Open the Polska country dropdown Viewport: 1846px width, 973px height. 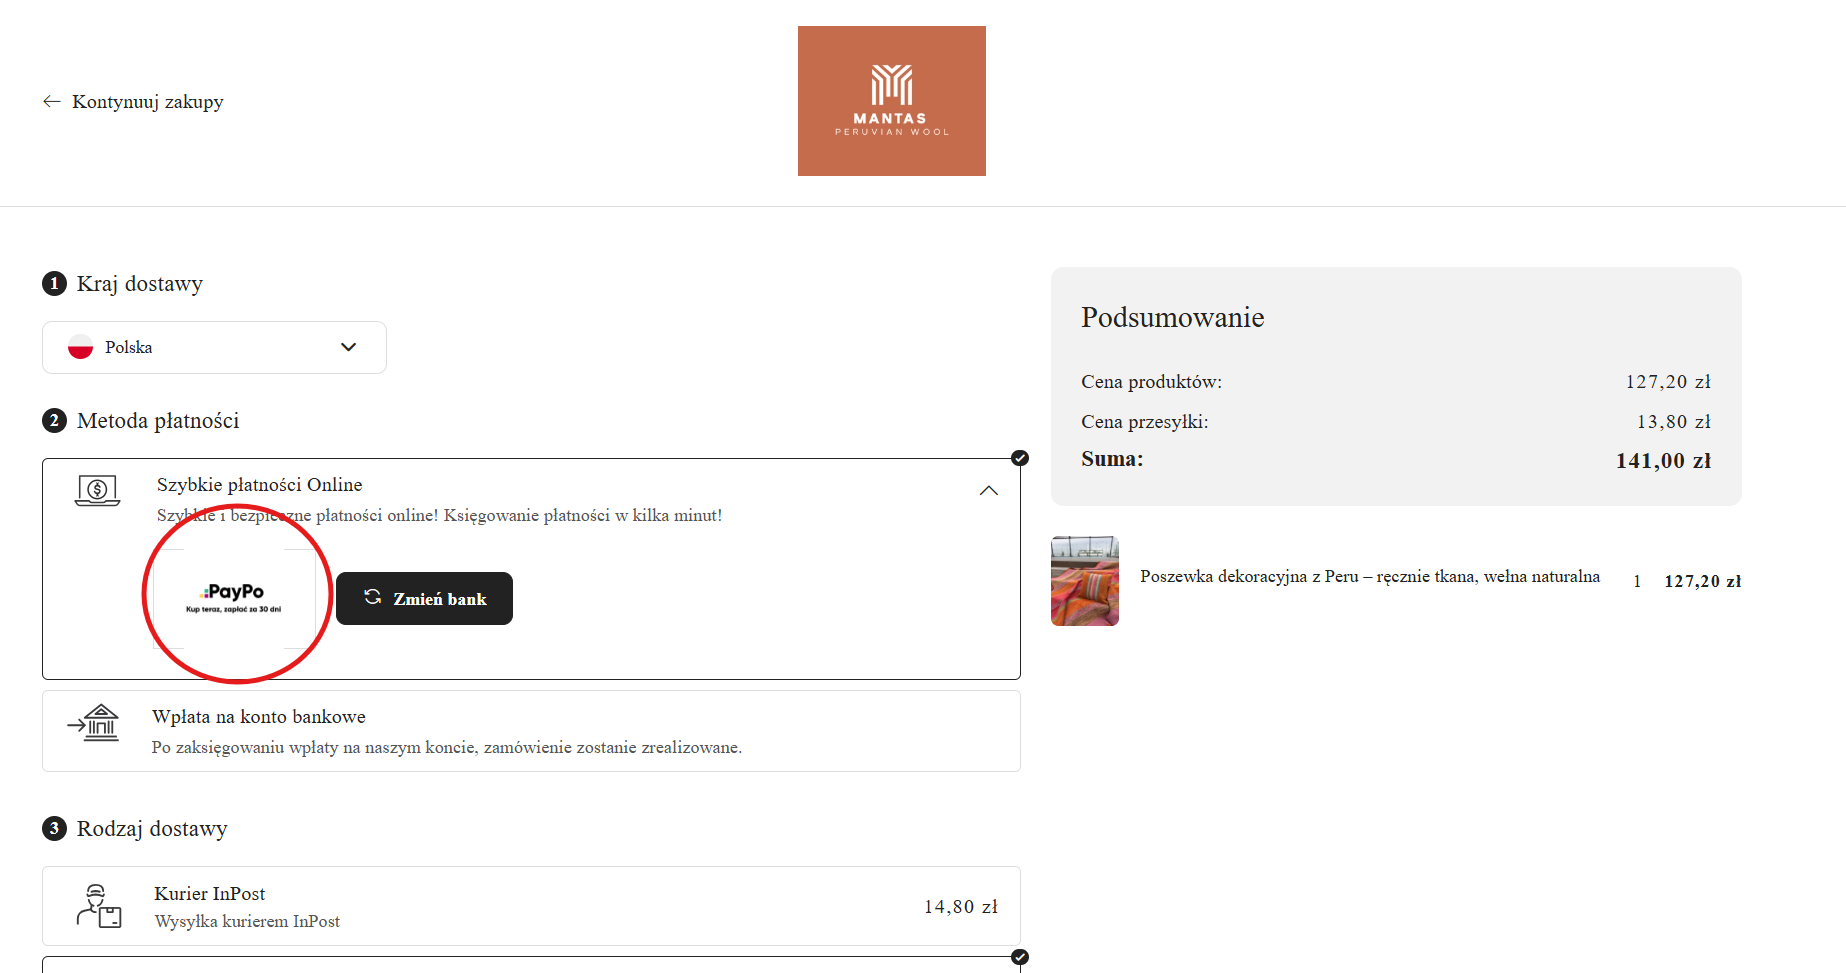coord(214,348)
